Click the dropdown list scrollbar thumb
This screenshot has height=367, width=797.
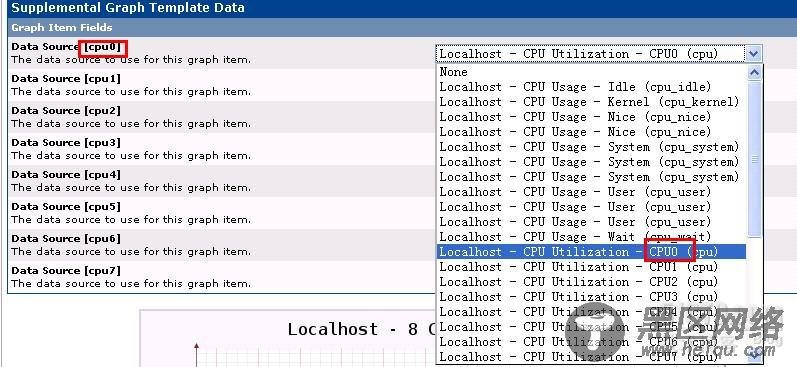(754, 159)
